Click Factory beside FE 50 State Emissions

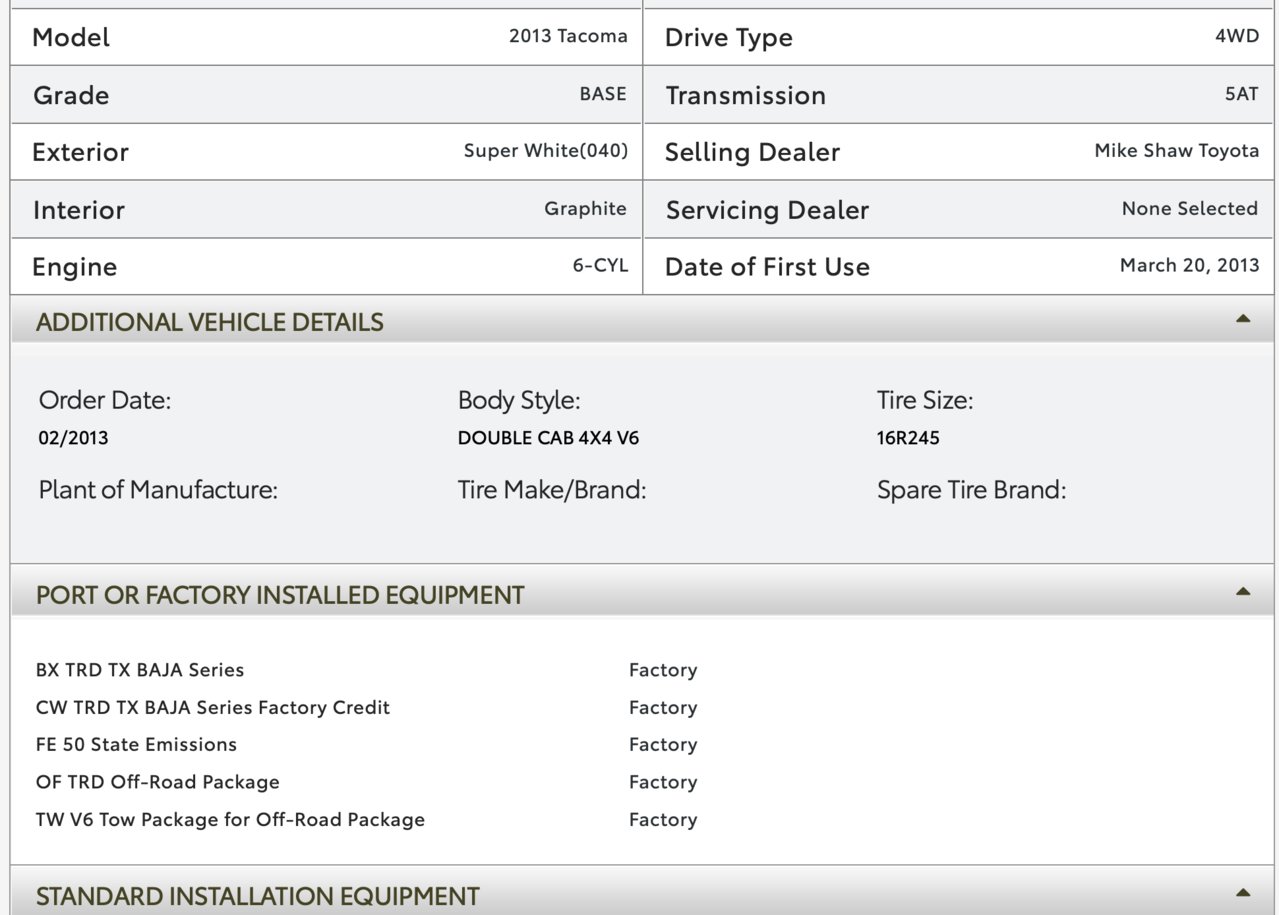(663, 745)
